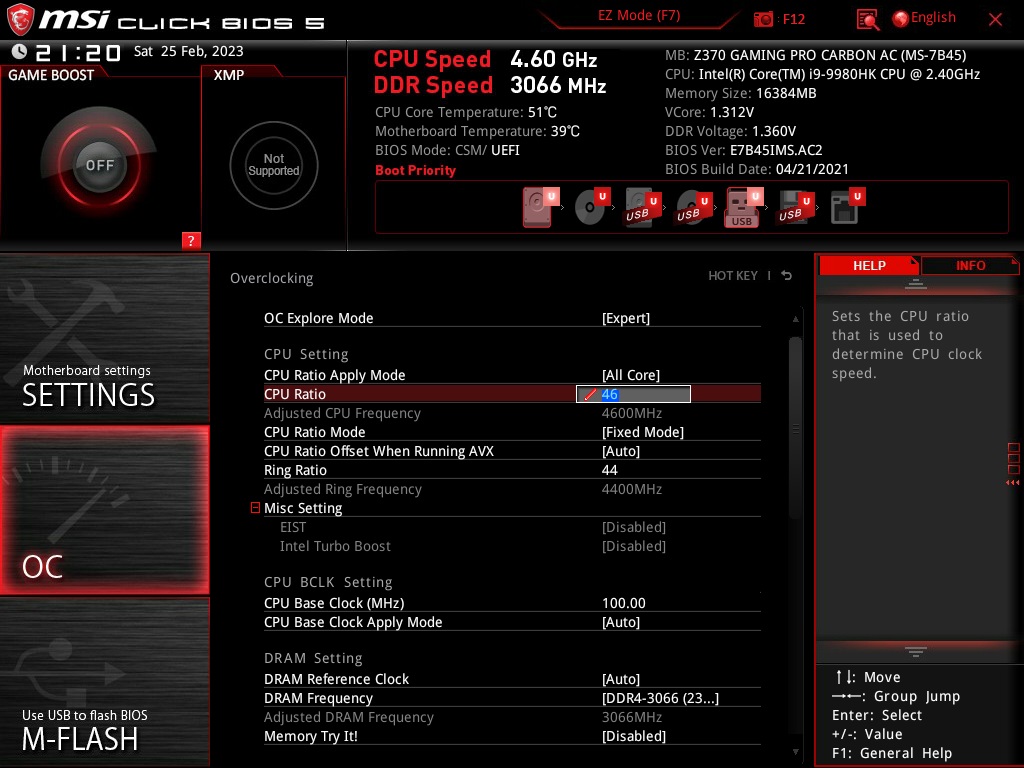Click the network boot device icon
Viewport: 1024px width, 768px height.
point(846,208)
